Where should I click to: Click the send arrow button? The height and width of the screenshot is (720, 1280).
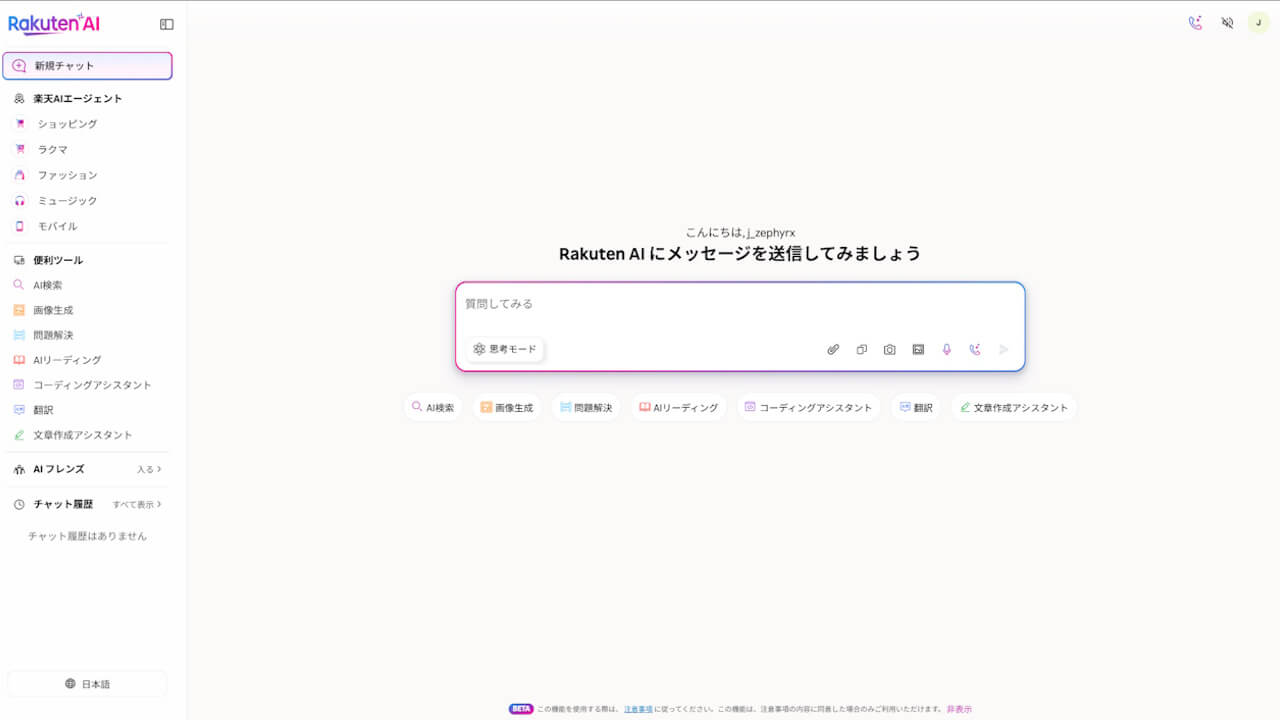[x=1004, y=350]
